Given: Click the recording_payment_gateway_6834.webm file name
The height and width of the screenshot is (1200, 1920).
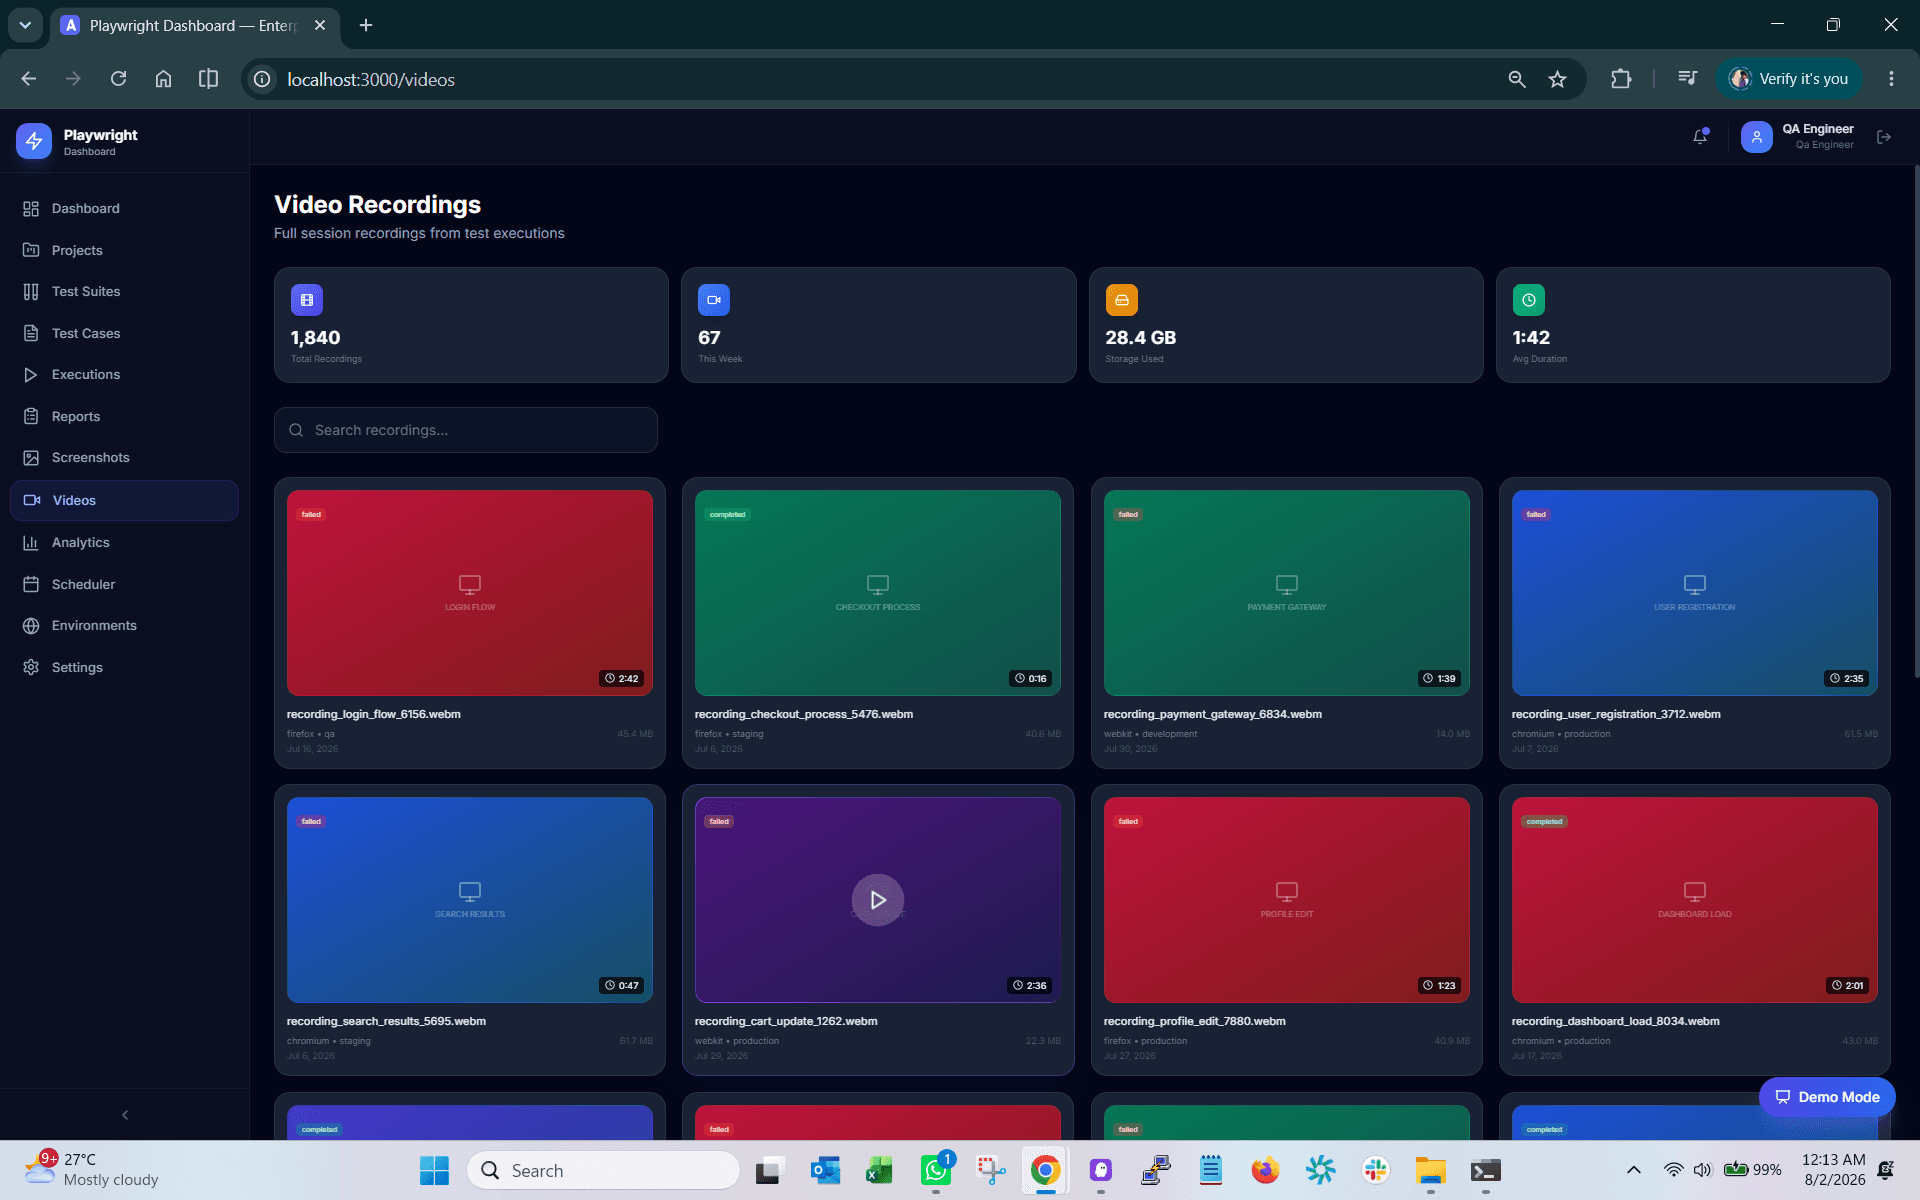Looking at the screenshot, I should click(1213, 714).
